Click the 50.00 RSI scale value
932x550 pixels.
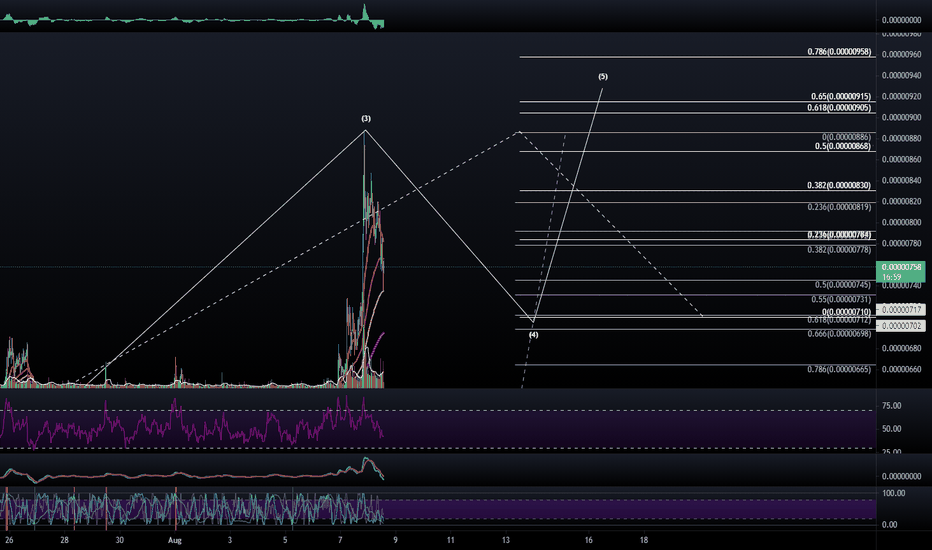[x=892, y=429]
